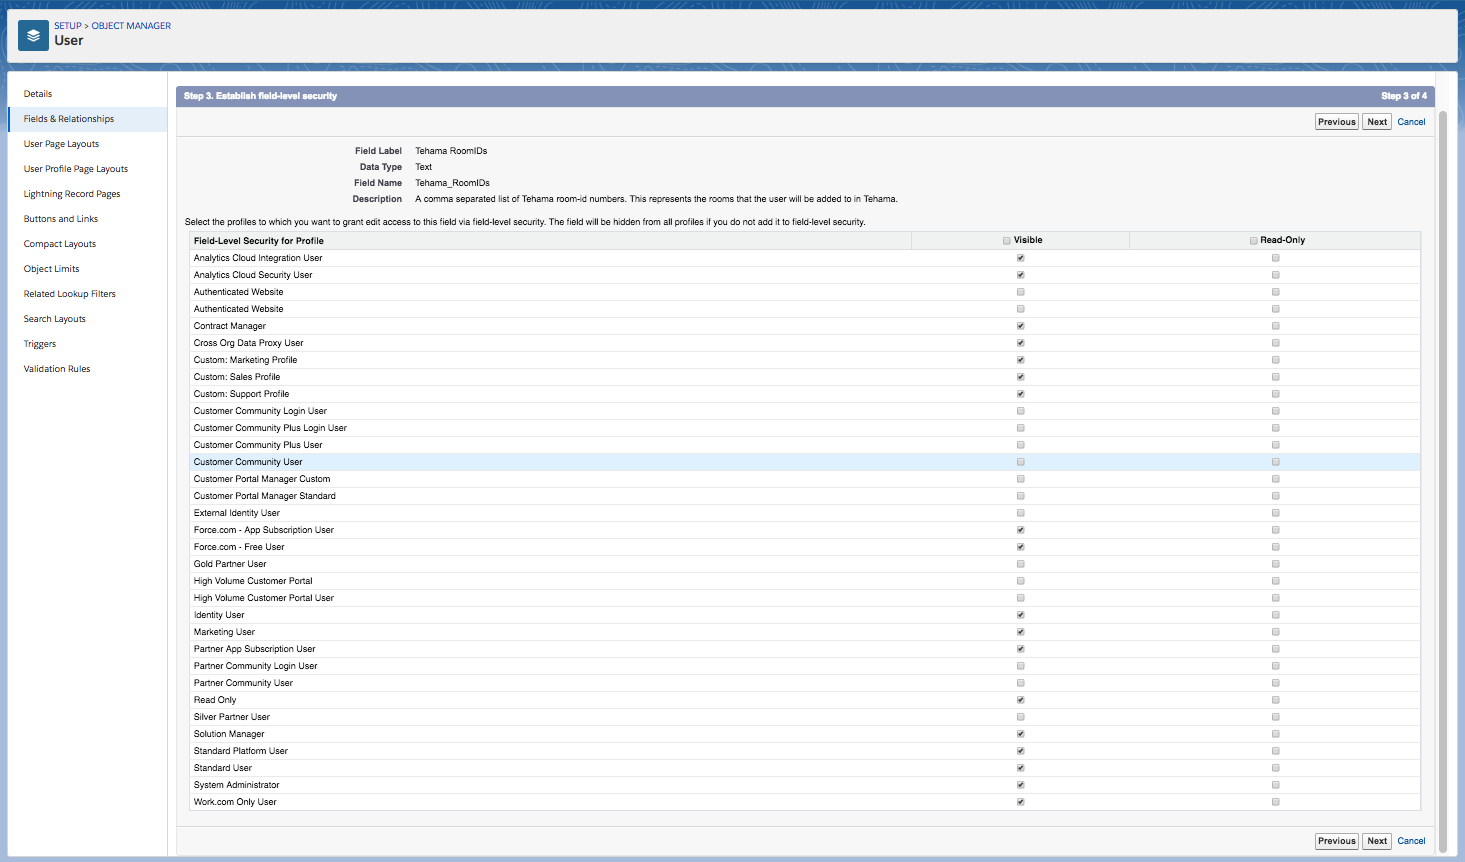Viewport: 1465px width, 862px height.
Task: Open Related Lookup Filters
Action: pos(70,294)
